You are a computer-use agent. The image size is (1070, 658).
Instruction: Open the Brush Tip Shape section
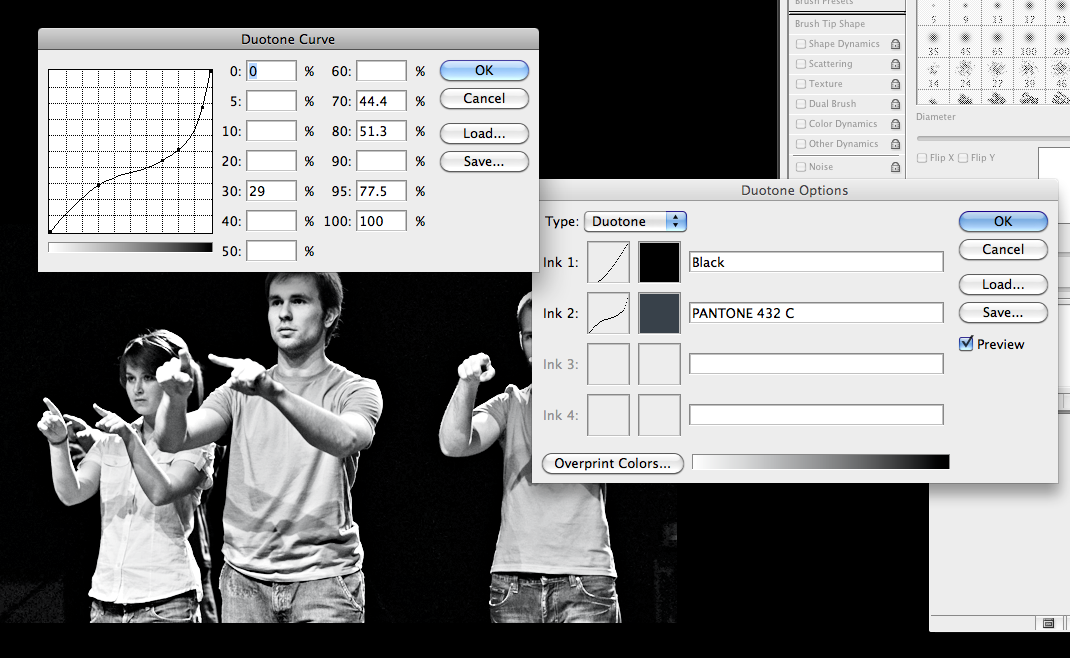point(830,23)
